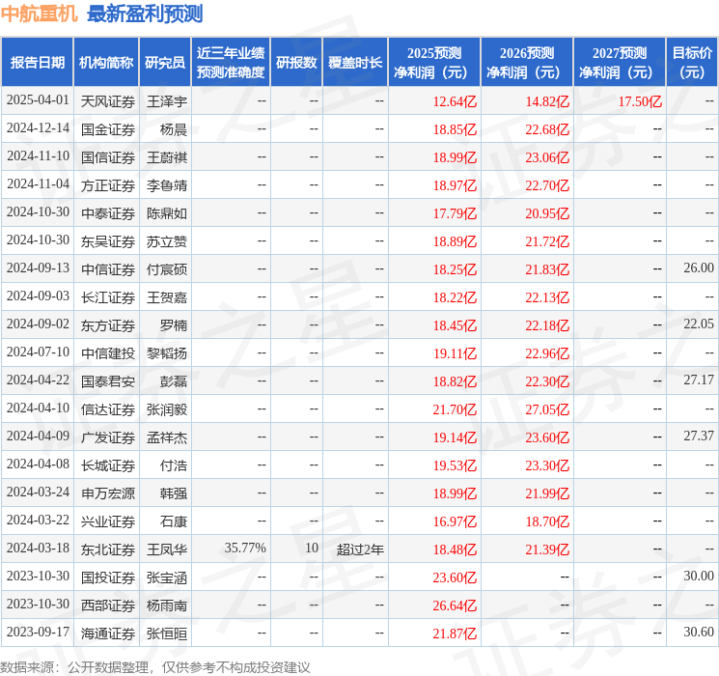Click the 东吴证券 institution cell

(x=108, y=241)
